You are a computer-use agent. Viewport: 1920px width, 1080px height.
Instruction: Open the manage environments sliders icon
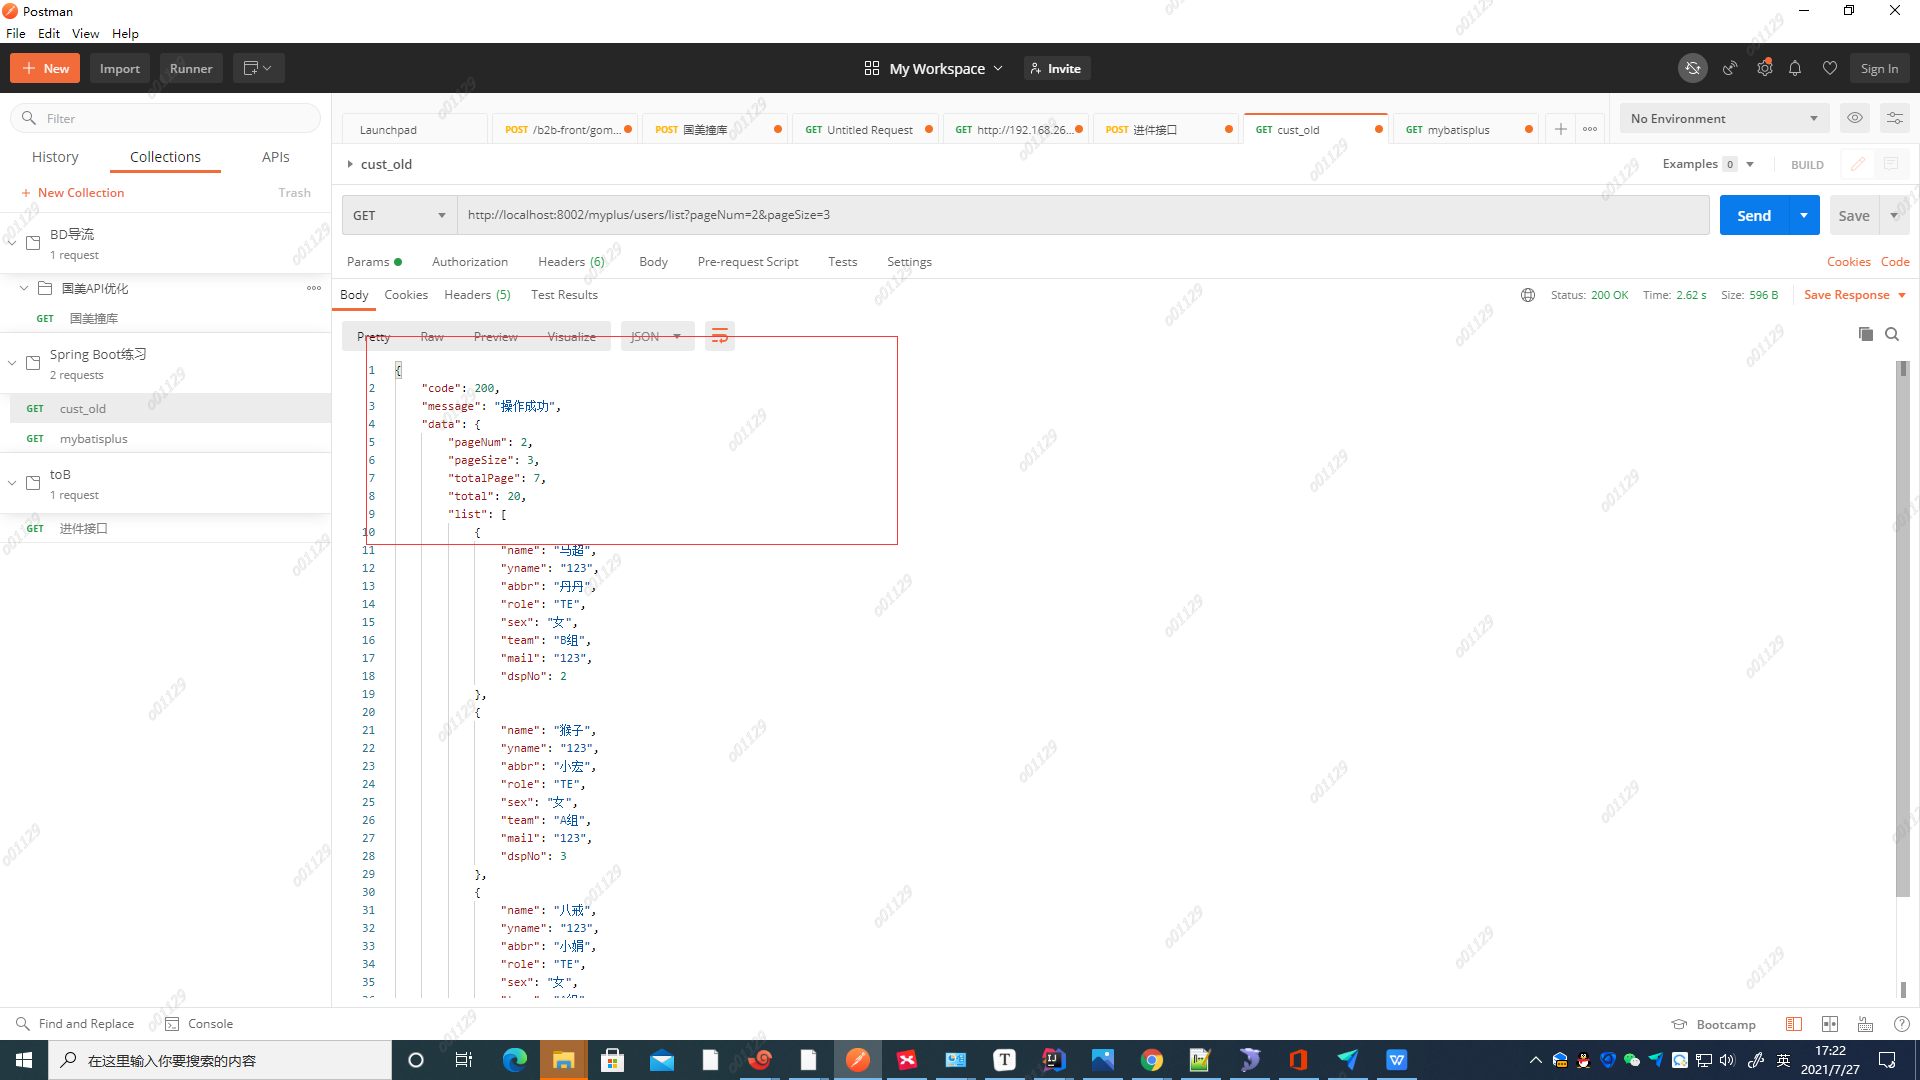coord(1894,118)
